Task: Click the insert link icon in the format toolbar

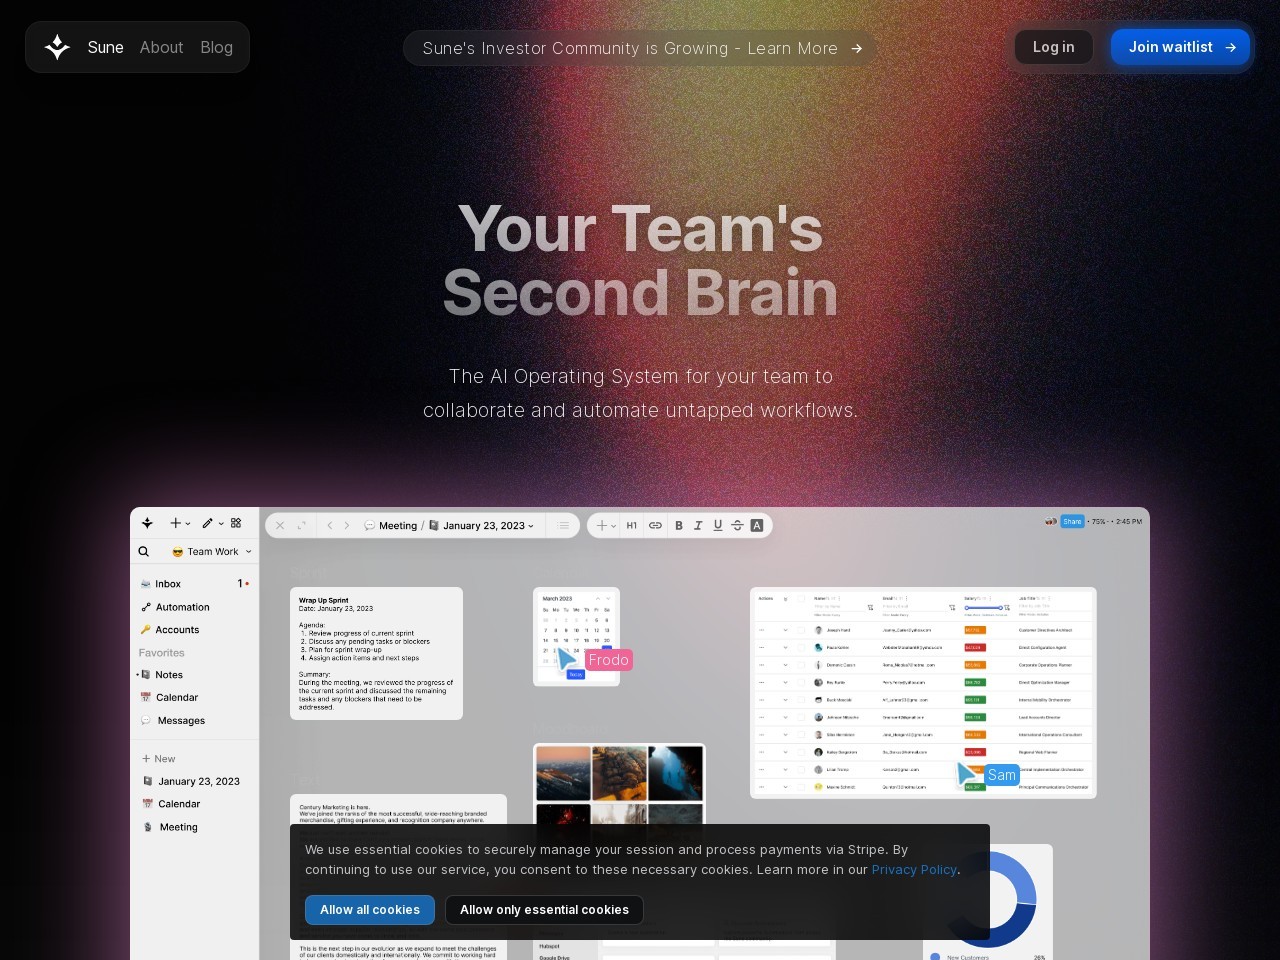Action: coord(655,525)
